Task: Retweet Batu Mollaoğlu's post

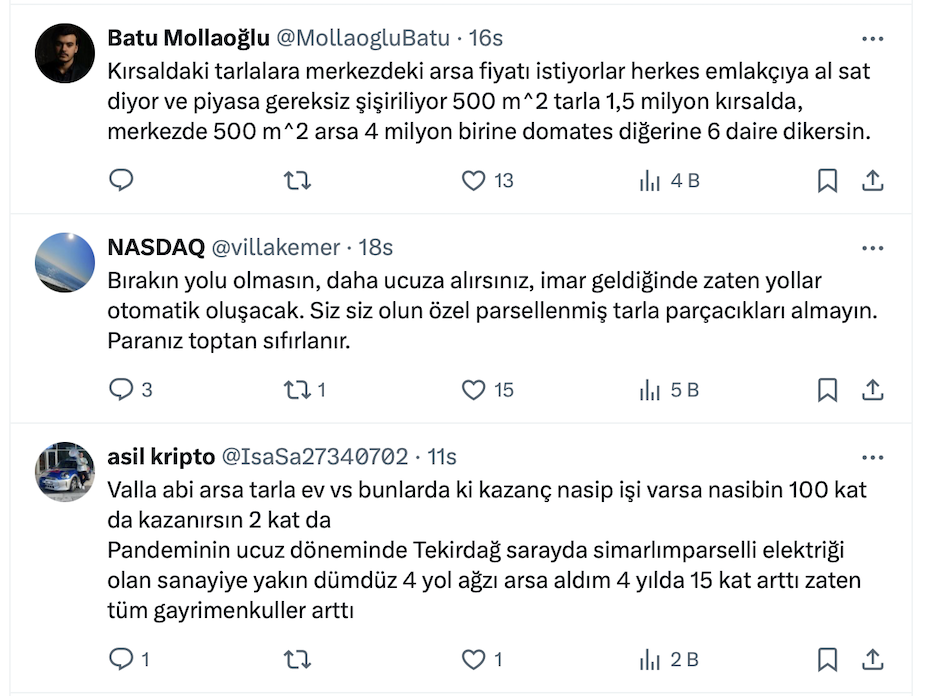Action: click(297, 180)
